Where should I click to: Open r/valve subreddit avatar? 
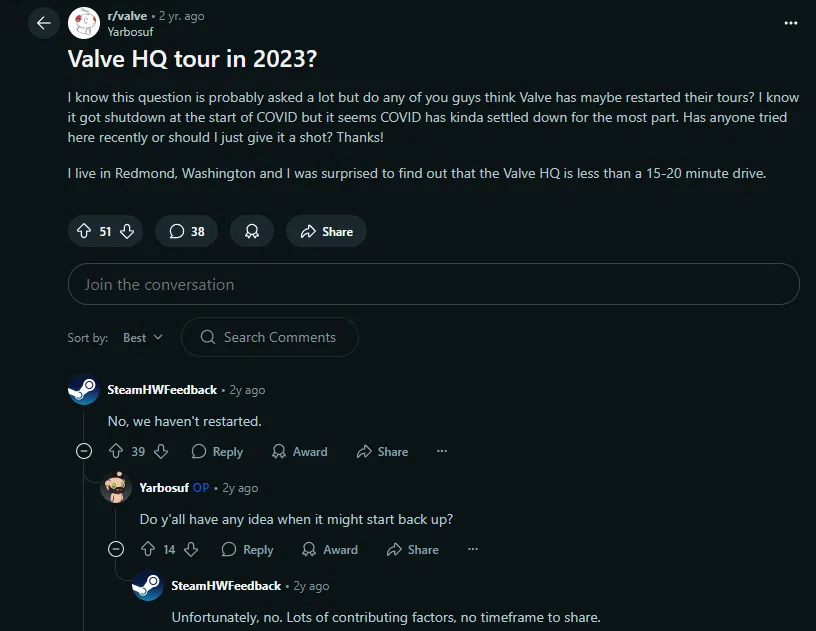coord(84,23)
